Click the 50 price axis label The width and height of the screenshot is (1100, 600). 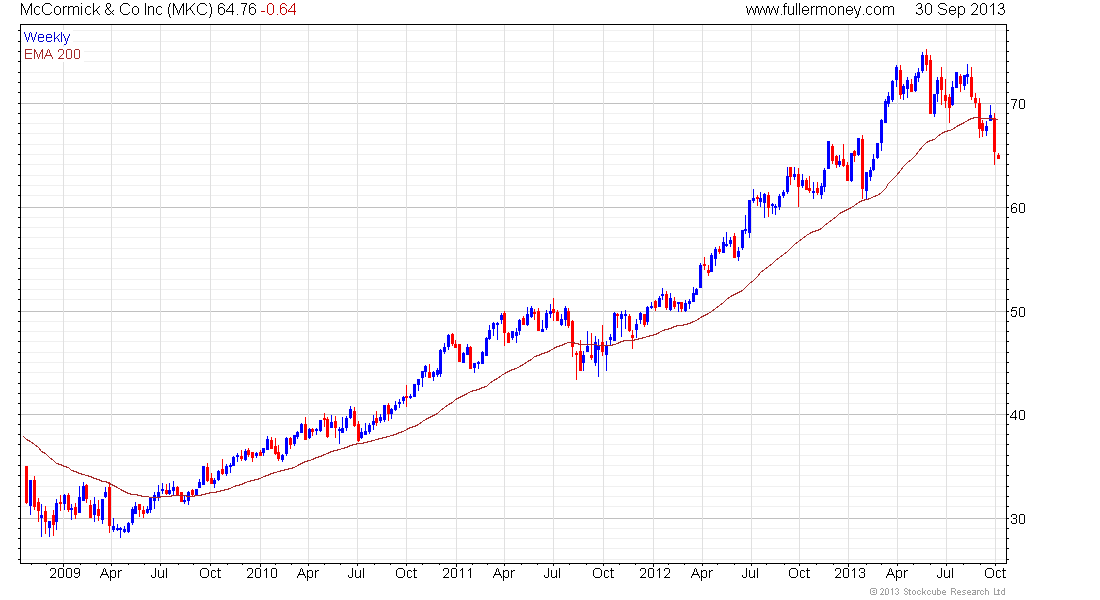click(x=1017, y=312)
